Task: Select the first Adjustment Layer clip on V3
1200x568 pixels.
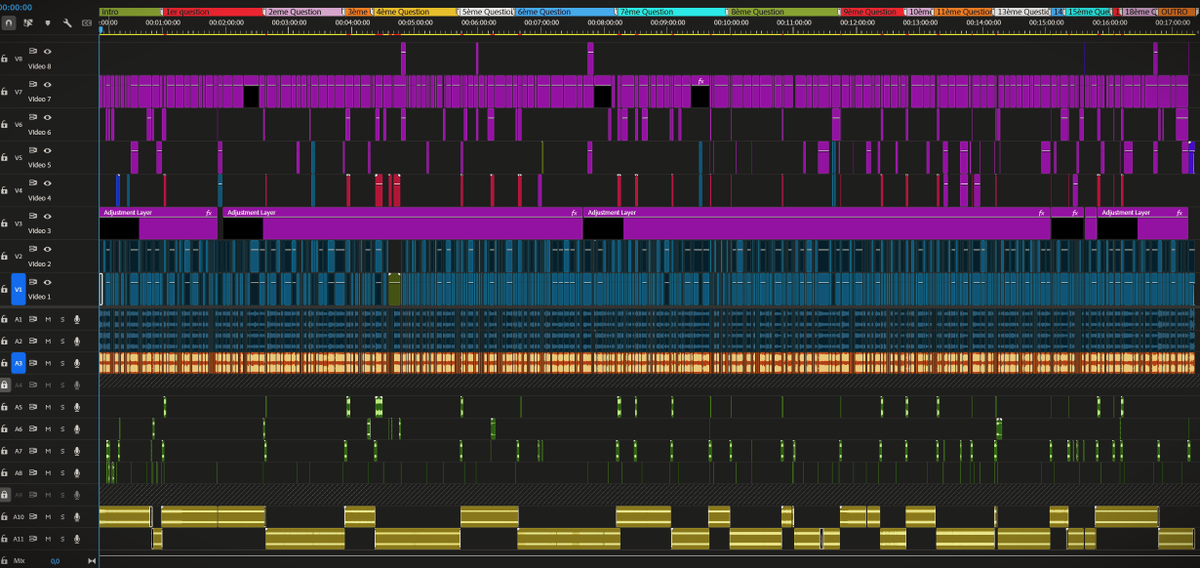Action: tap(158, 223)
